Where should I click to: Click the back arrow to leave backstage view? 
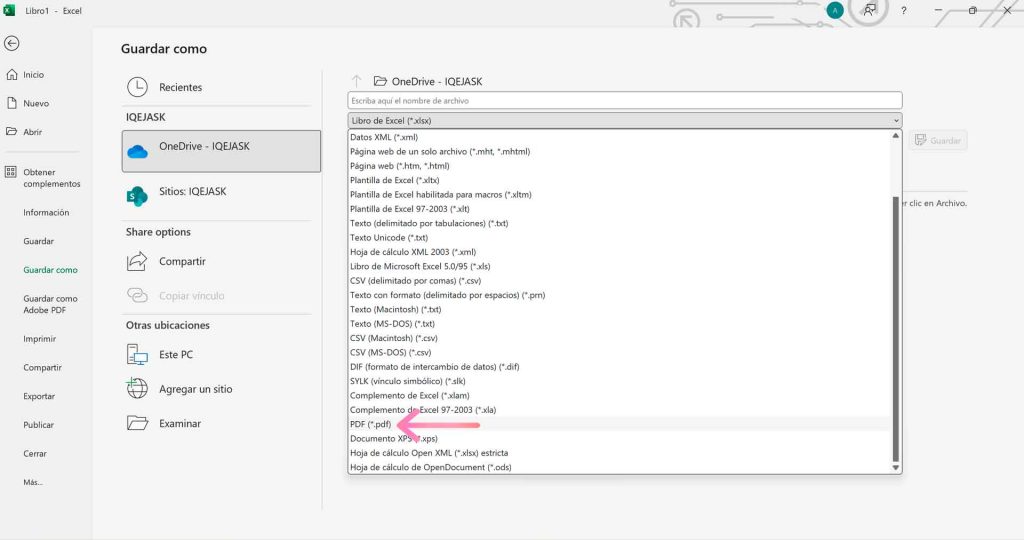(11, 43)
